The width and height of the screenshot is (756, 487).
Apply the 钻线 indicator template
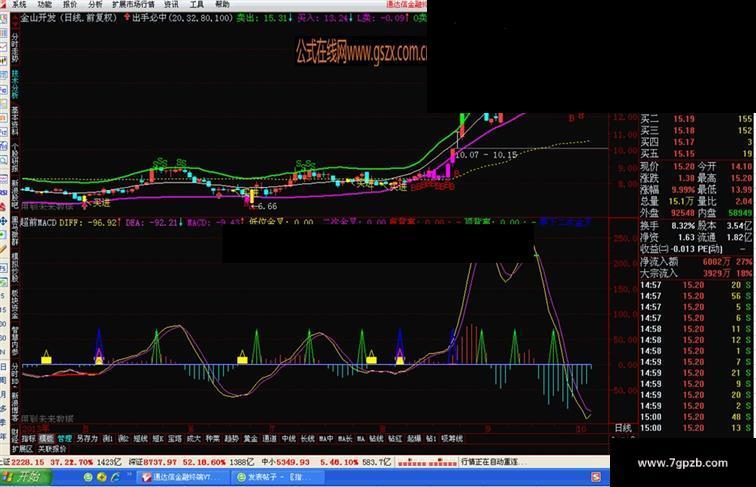coord(376,439)
